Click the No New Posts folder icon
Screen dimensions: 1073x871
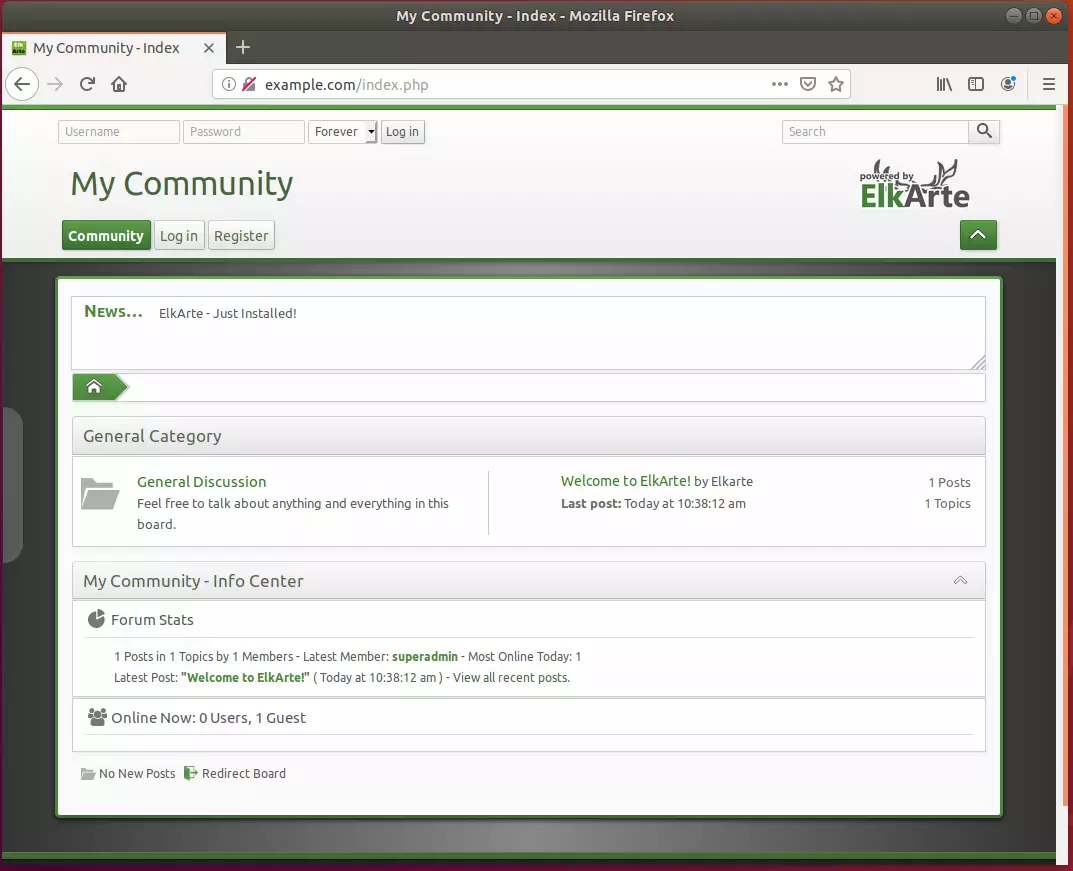click(x=88, y=774)
